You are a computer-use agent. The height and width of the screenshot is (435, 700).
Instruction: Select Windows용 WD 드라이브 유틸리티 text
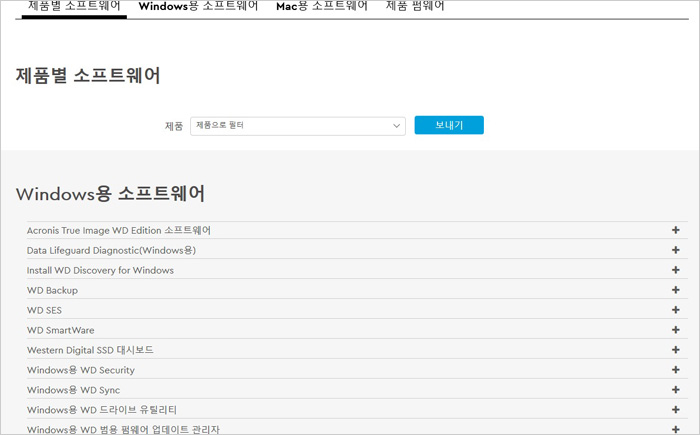tap(102, 410)
